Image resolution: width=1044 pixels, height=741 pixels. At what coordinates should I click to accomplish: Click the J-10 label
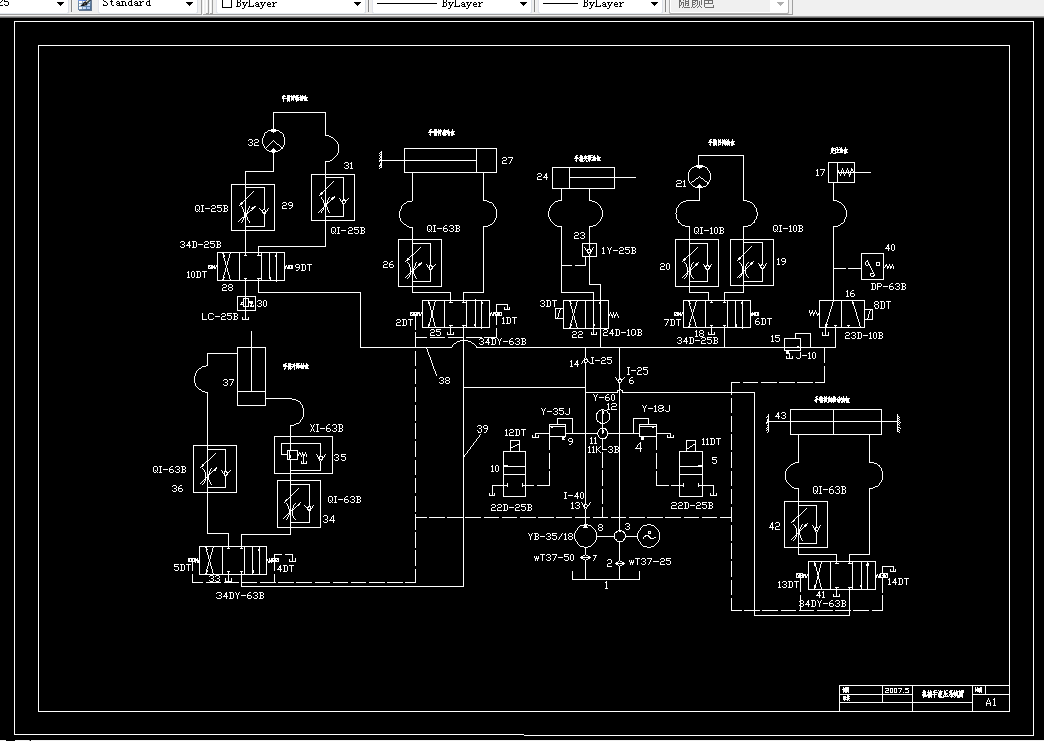806,356
